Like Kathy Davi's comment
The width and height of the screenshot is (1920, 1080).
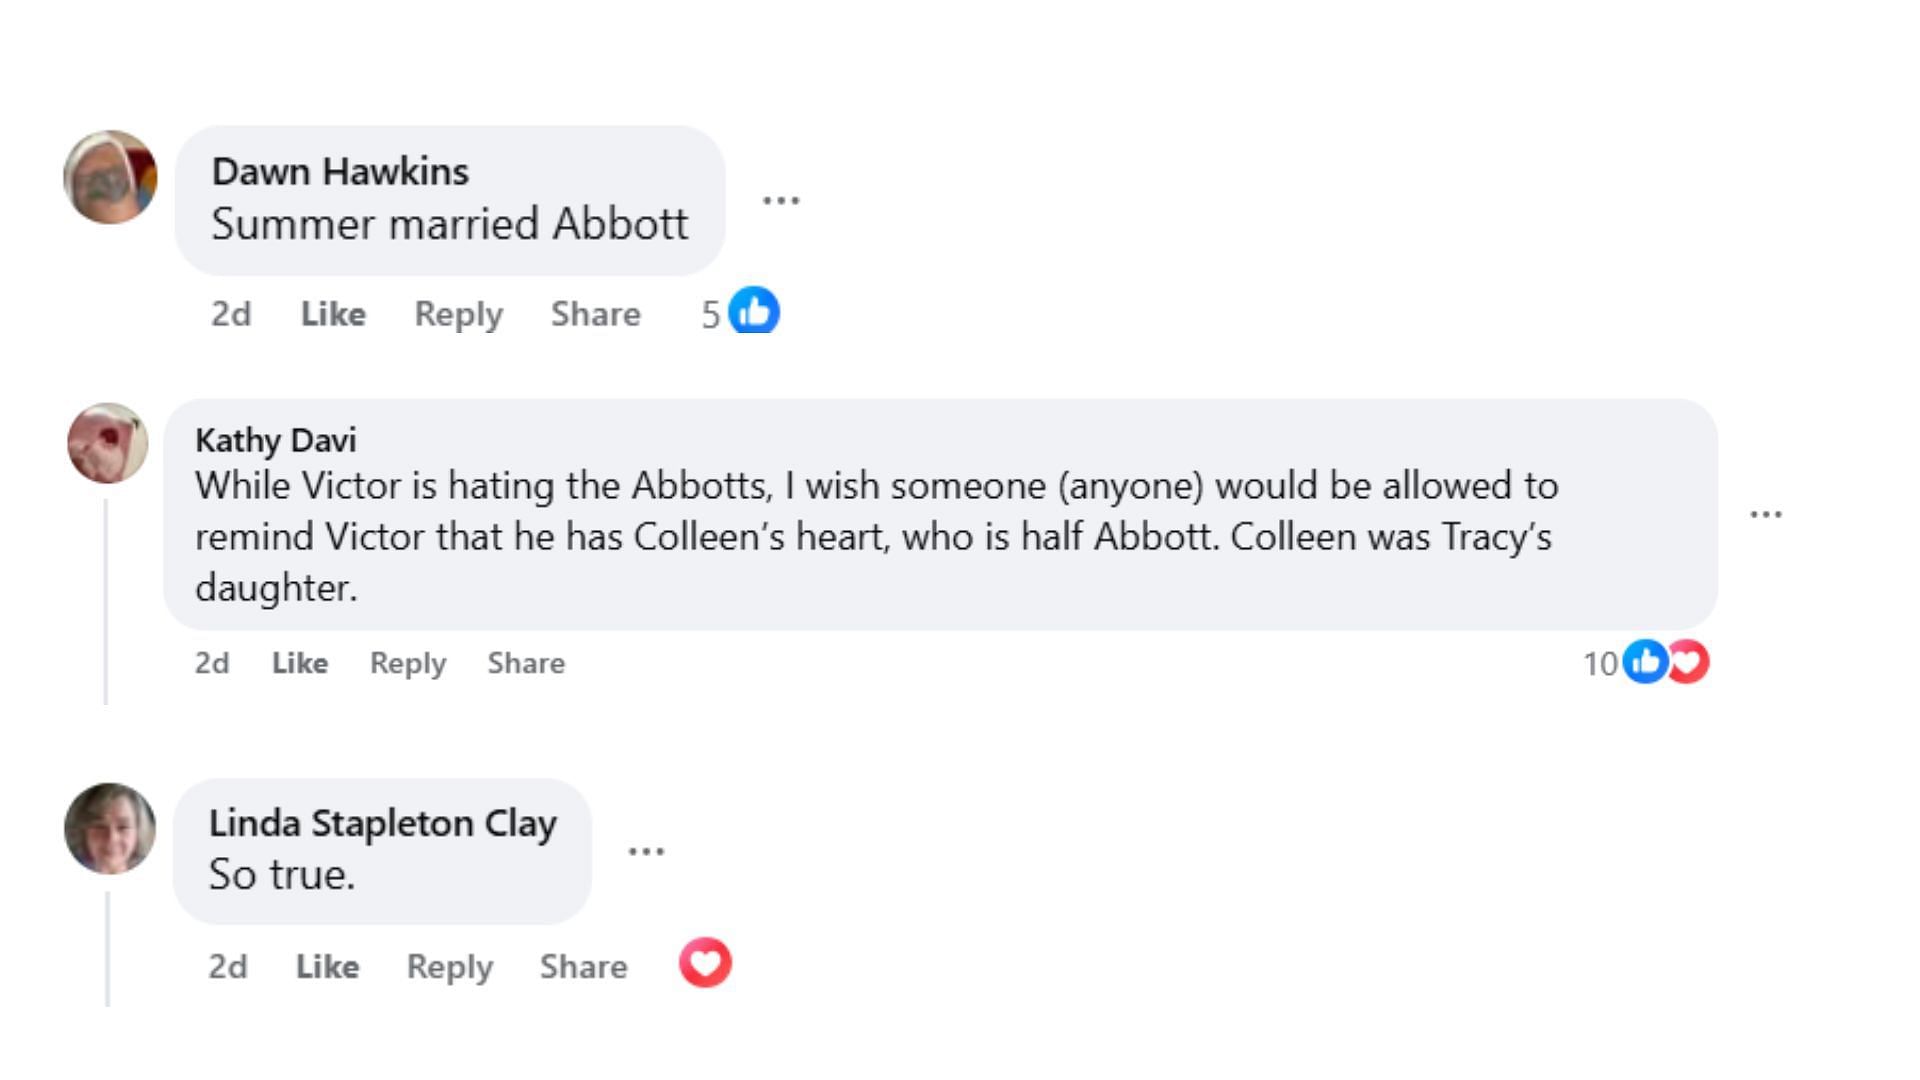coord(300,663)
